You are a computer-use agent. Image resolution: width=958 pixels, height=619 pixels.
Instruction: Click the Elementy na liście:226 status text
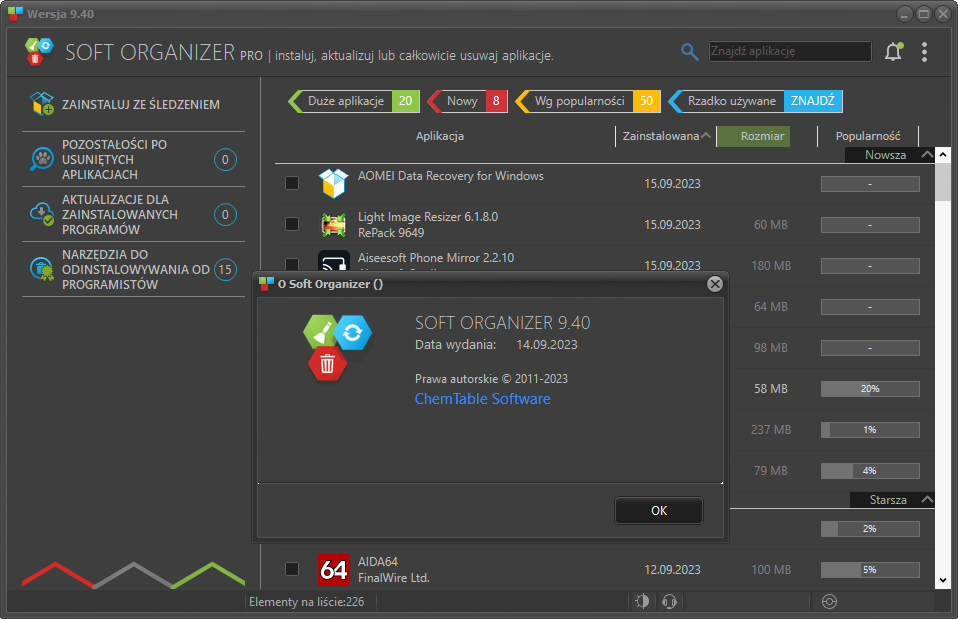pos(307,602)
